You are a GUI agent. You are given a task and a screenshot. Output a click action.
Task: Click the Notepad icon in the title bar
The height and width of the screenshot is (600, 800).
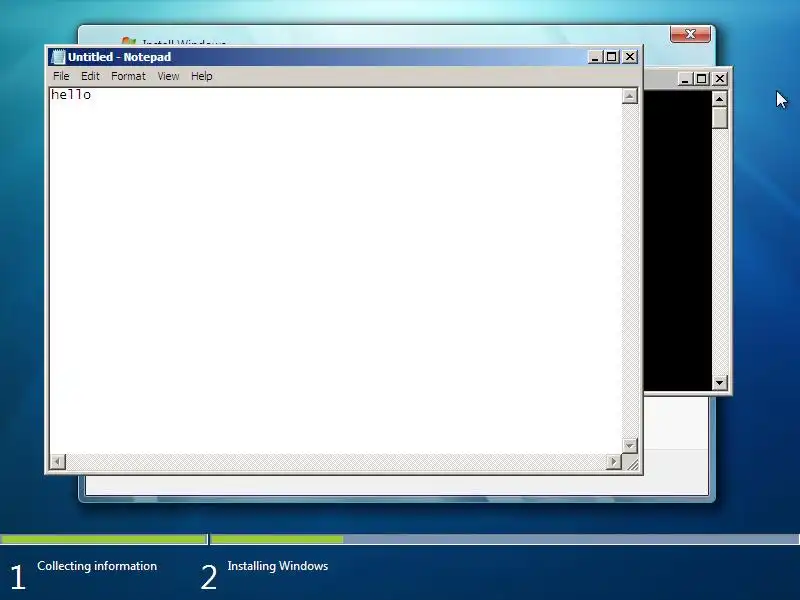click(x=59, y=57)
